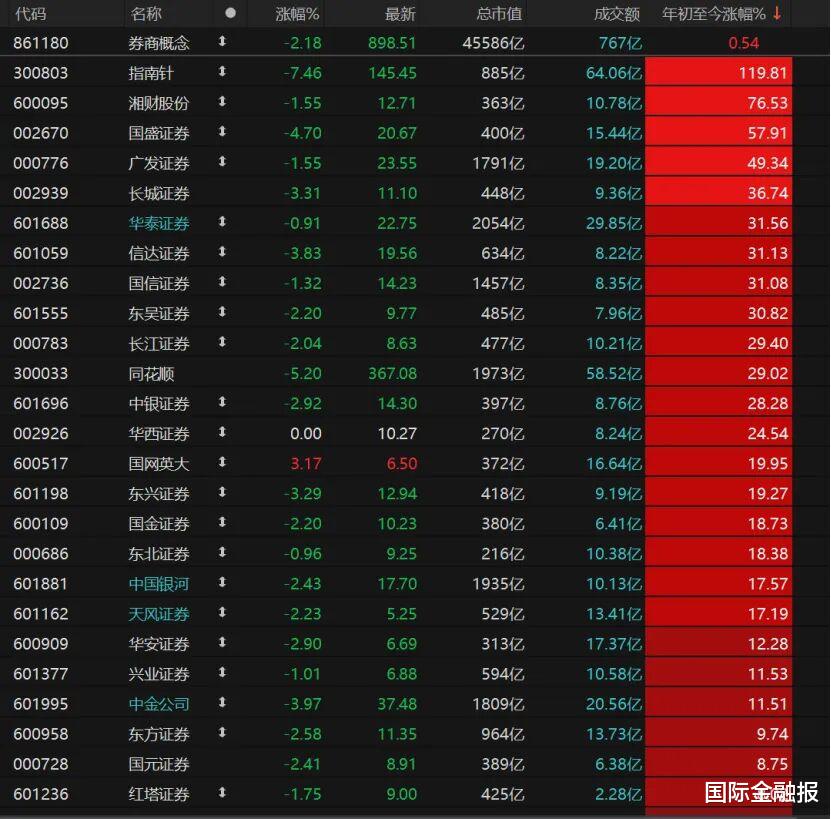Click the marker icon beside 中金公司

[222, 702]
